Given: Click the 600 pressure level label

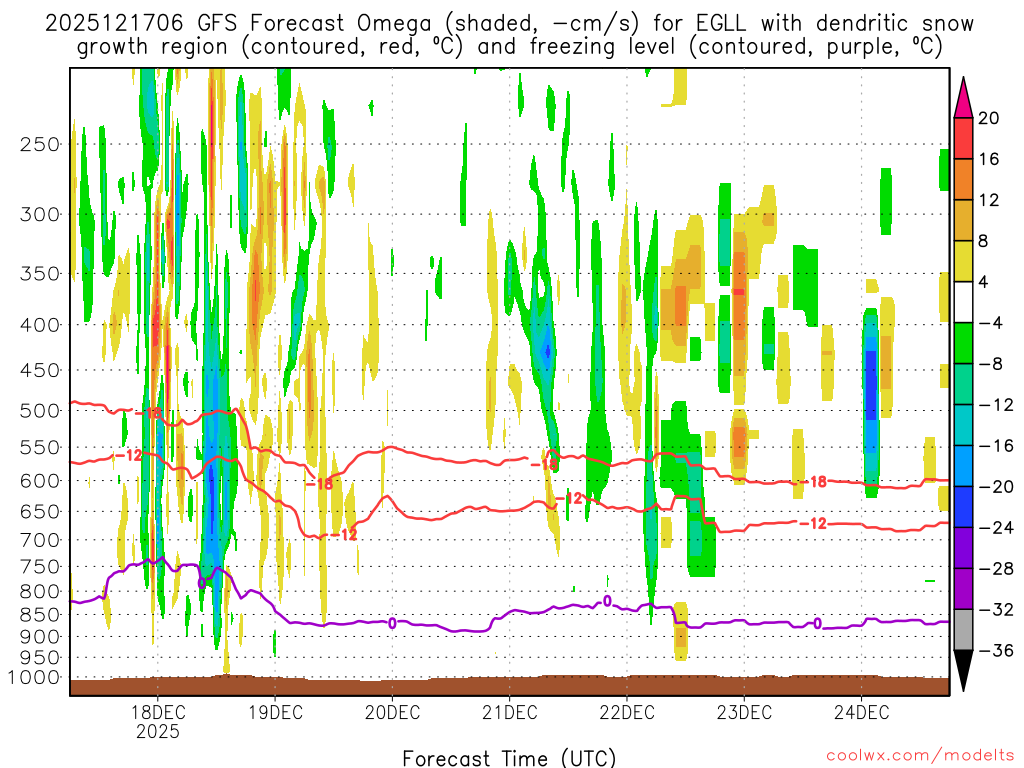Looking at the screenshot, I should click(40, 481).
